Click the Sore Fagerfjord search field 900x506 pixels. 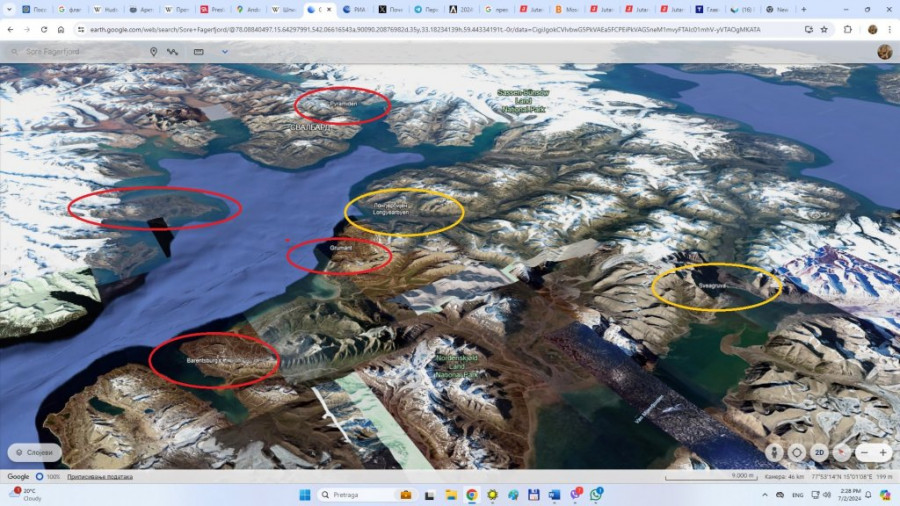[x=70, y=51]
